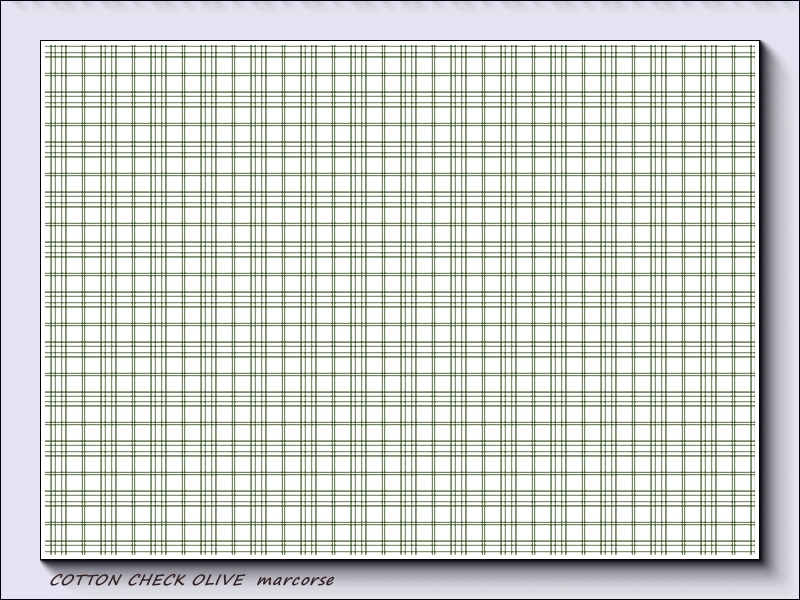Click the lavender margin left of the swatch

point(20,300)
